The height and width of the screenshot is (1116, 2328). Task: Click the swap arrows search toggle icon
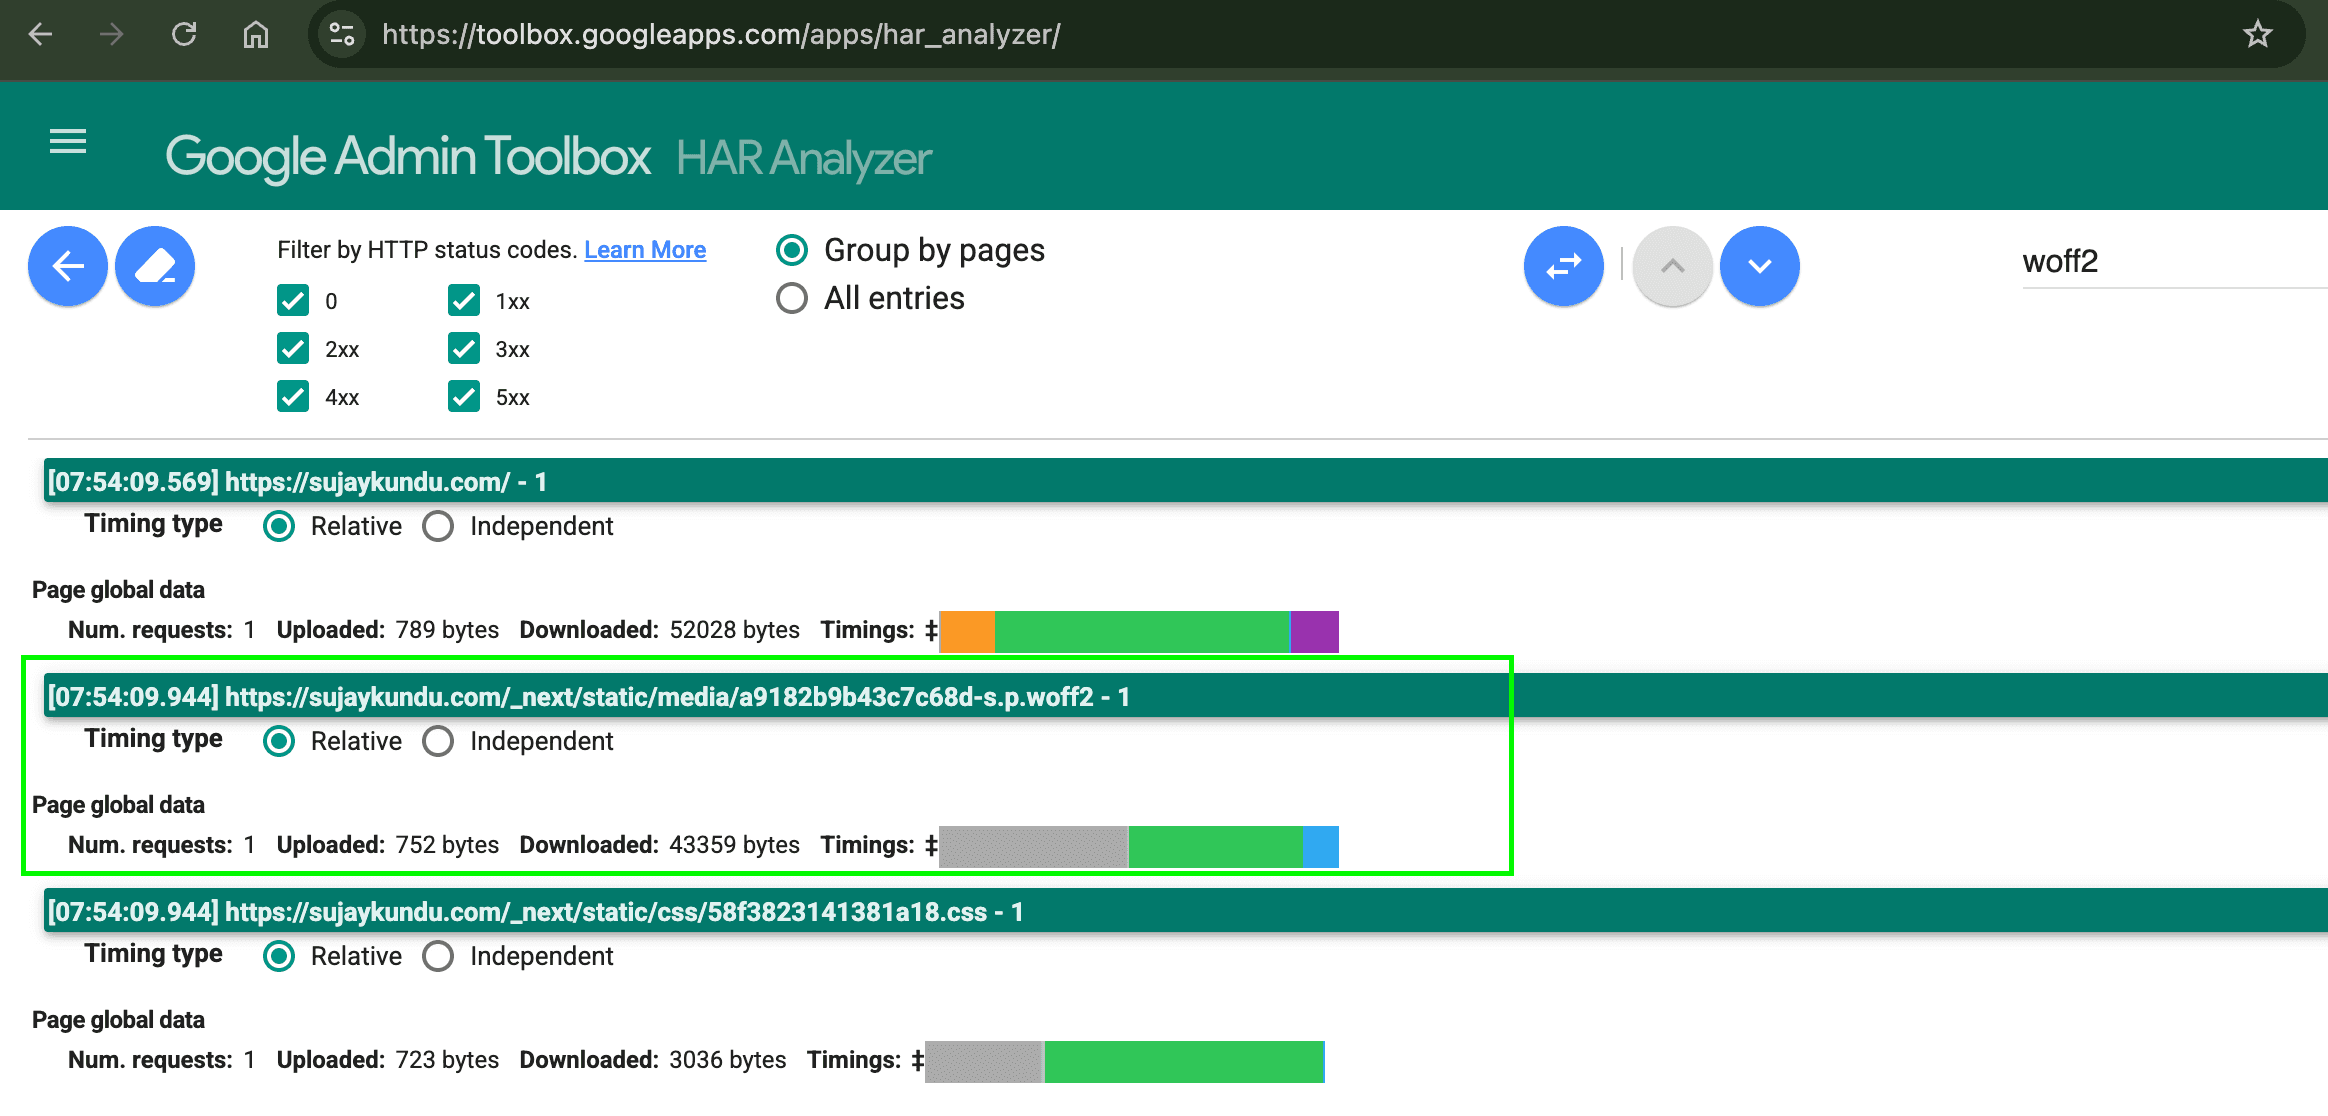(x=1563, y=265)
